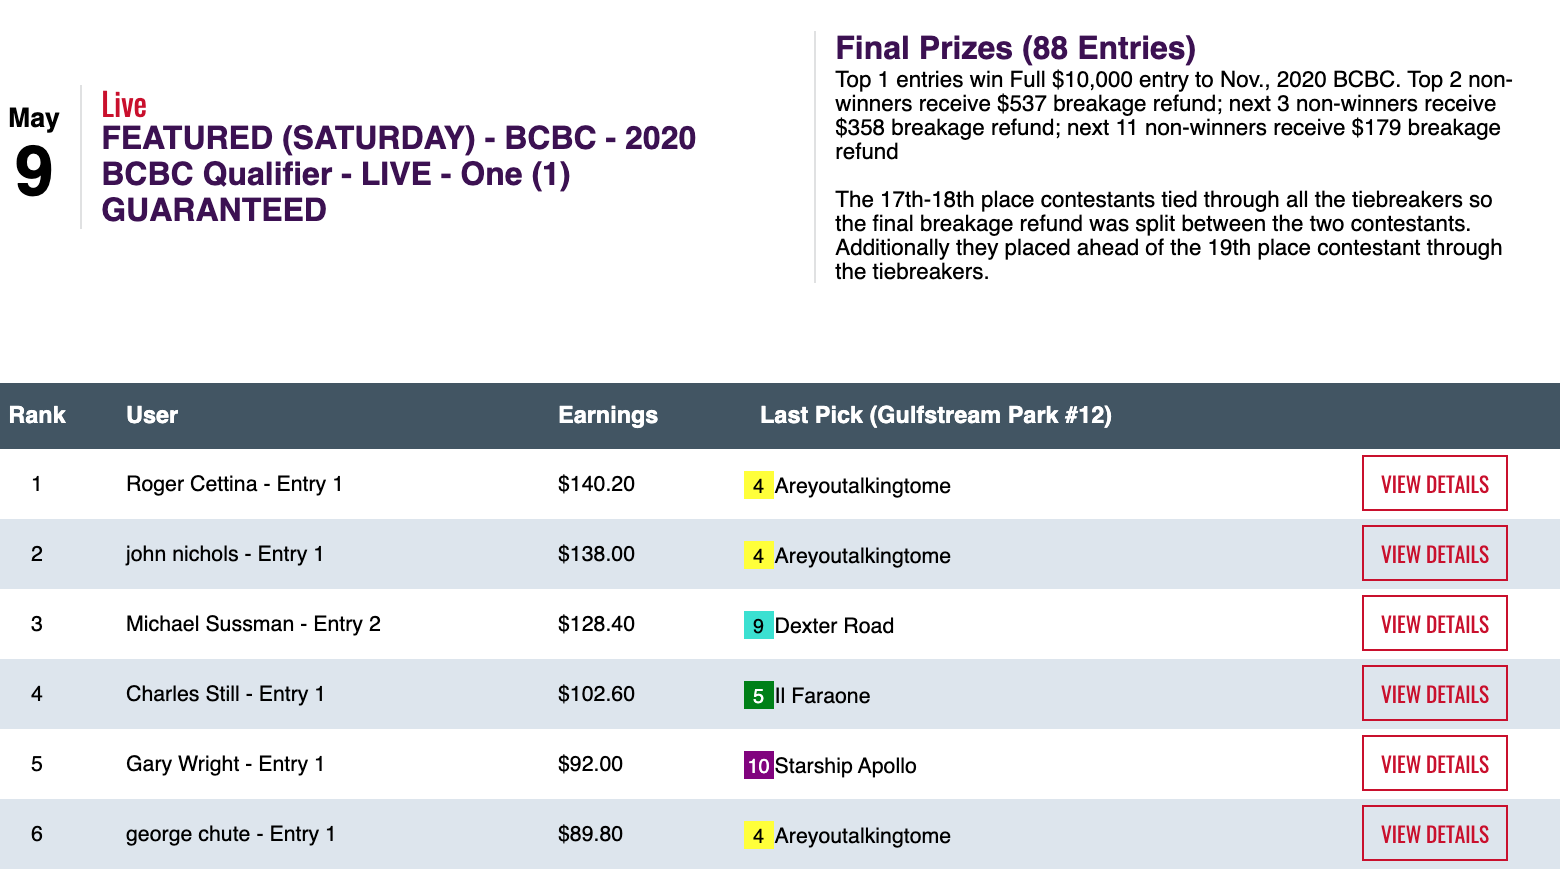The width and height of the screenshot is (1560, 872).
Task: Click teal number 9 badge for Dexter Road
Action: coord(758,626)
